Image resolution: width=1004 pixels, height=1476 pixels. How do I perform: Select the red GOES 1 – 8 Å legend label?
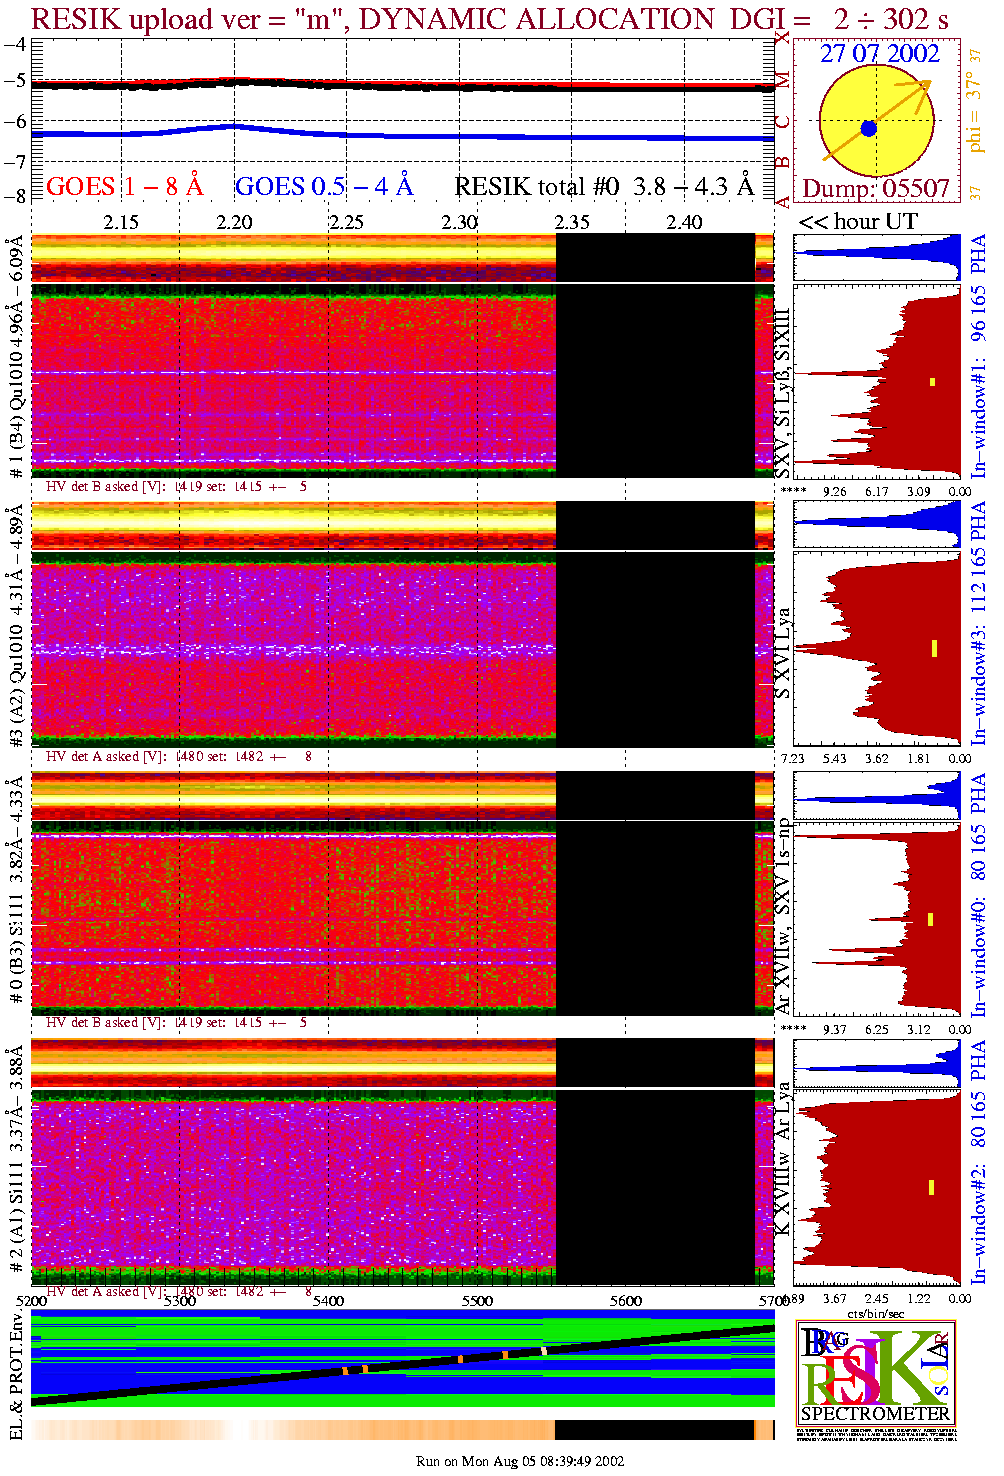(x=125, y=187)
